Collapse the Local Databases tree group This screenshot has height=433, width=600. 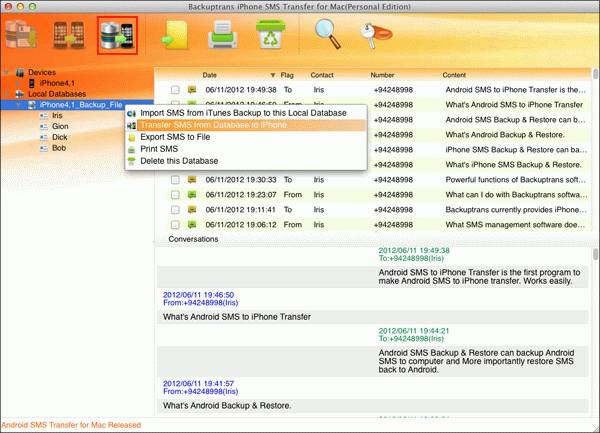click(x=7, y=94)
